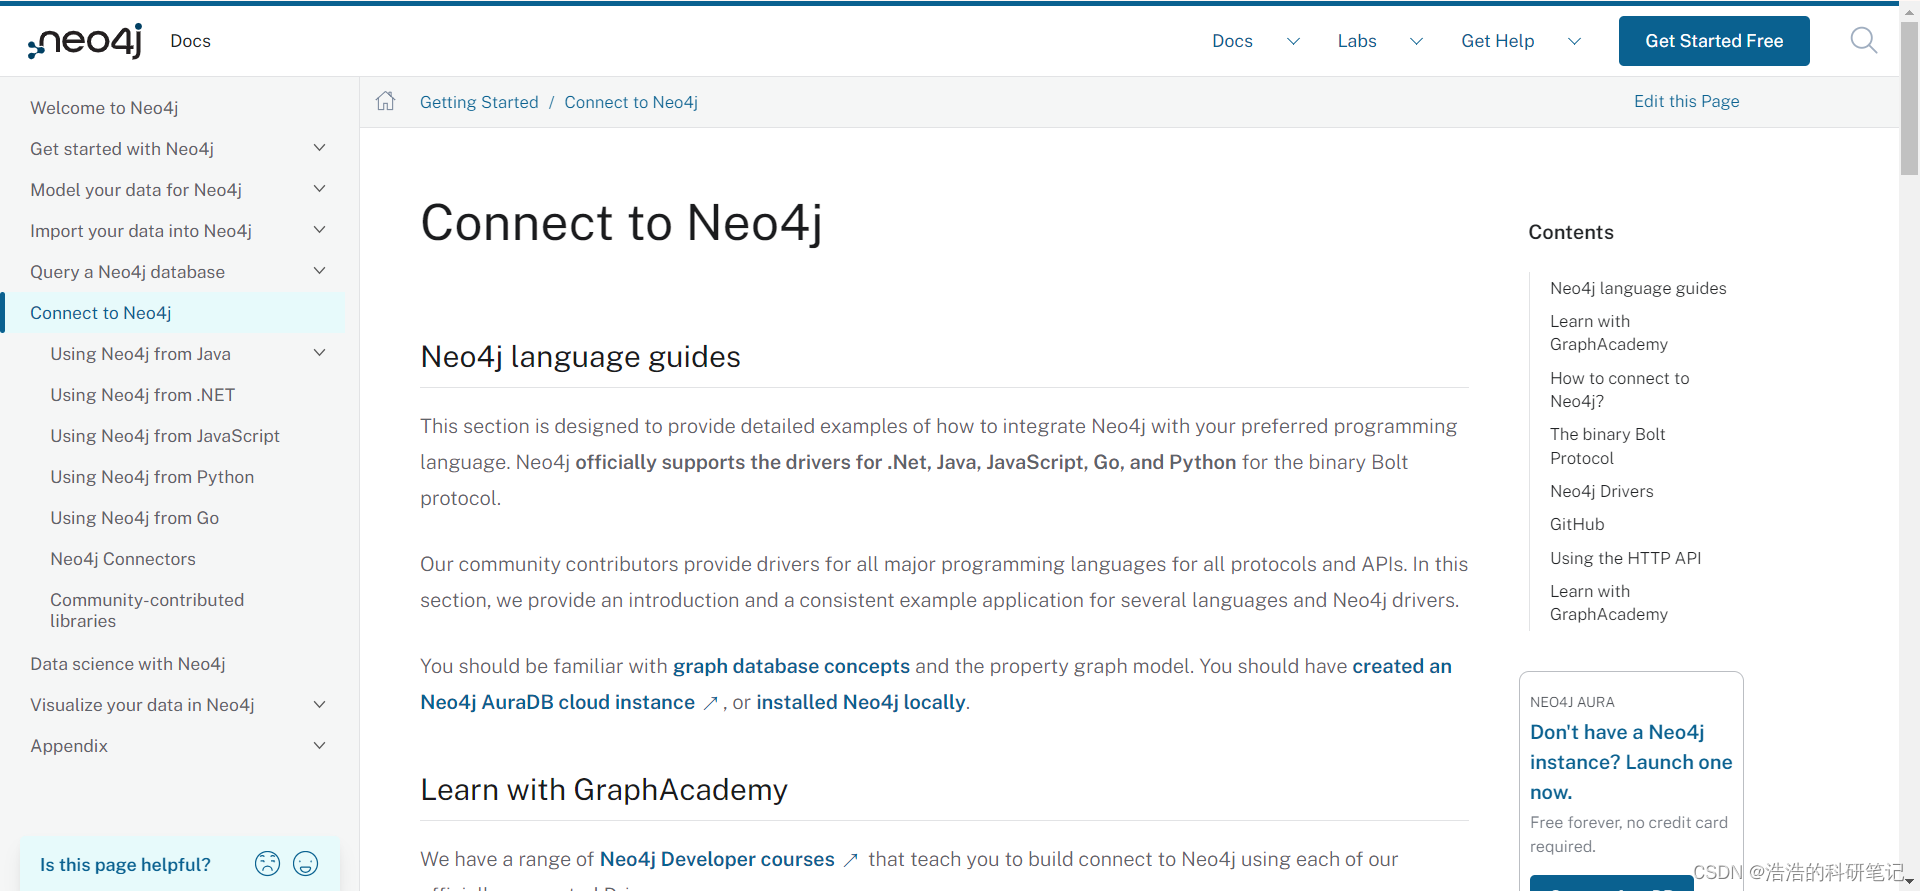Jump to The binary Bolt Protocol in Contents
The width and height of the screenshot is (1920, 891).
pos(1607,446)
